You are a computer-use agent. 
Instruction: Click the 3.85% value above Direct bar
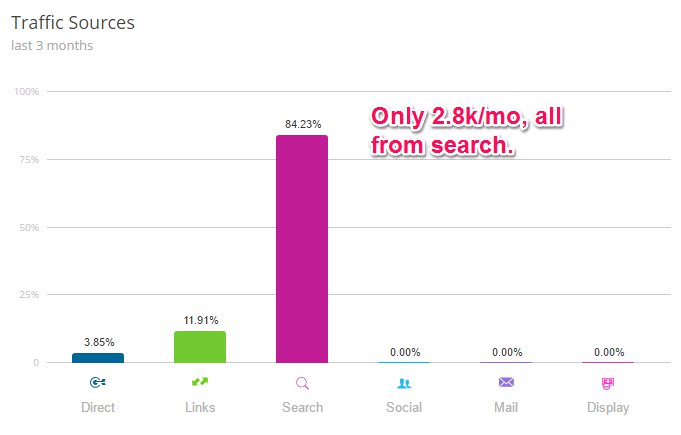click(x=99, y=342)
